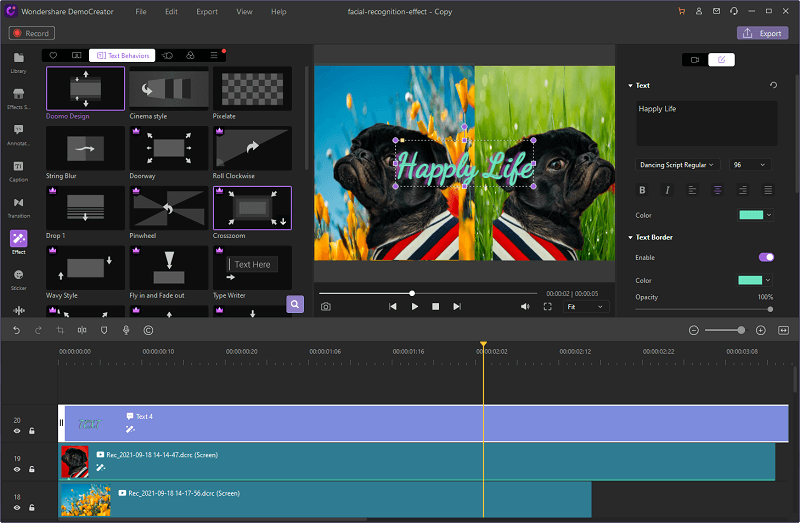800x523 pixels.
Task: Select the crop tool
Action: pyautogui.click(x=60, y=330)
